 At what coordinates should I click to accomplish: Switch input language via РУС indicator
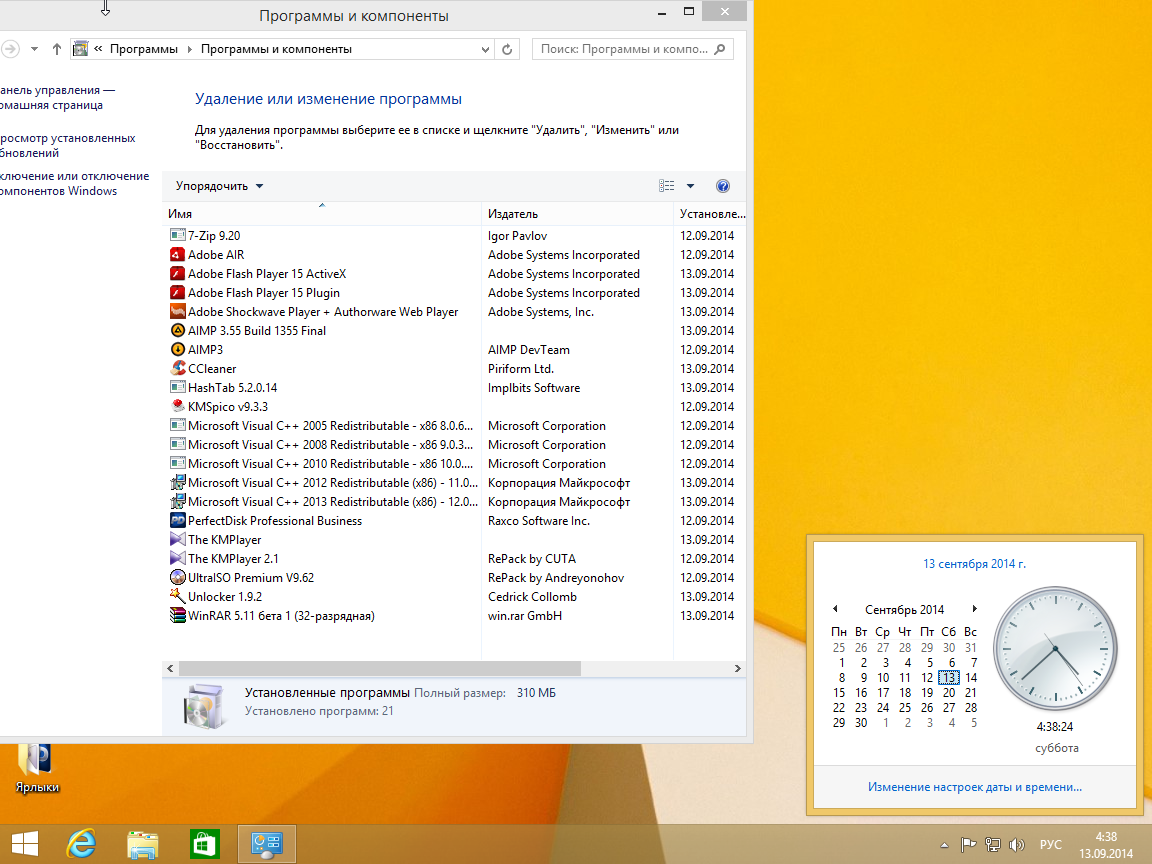(1051, 845)
